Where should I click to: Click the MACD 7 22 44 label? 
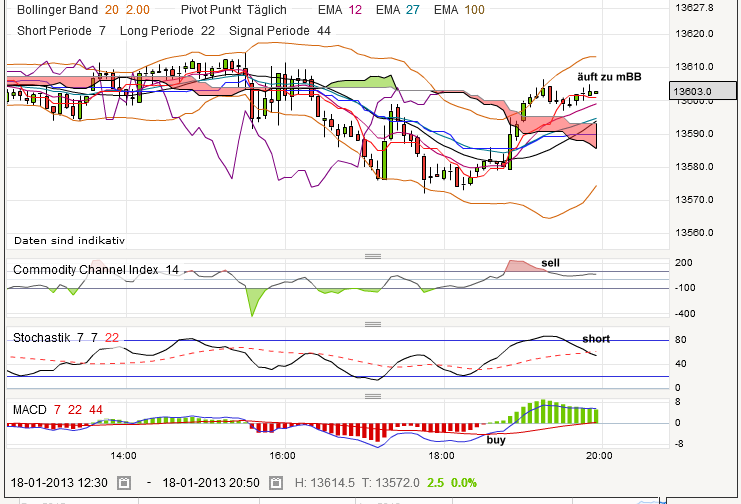click(58, 410)
